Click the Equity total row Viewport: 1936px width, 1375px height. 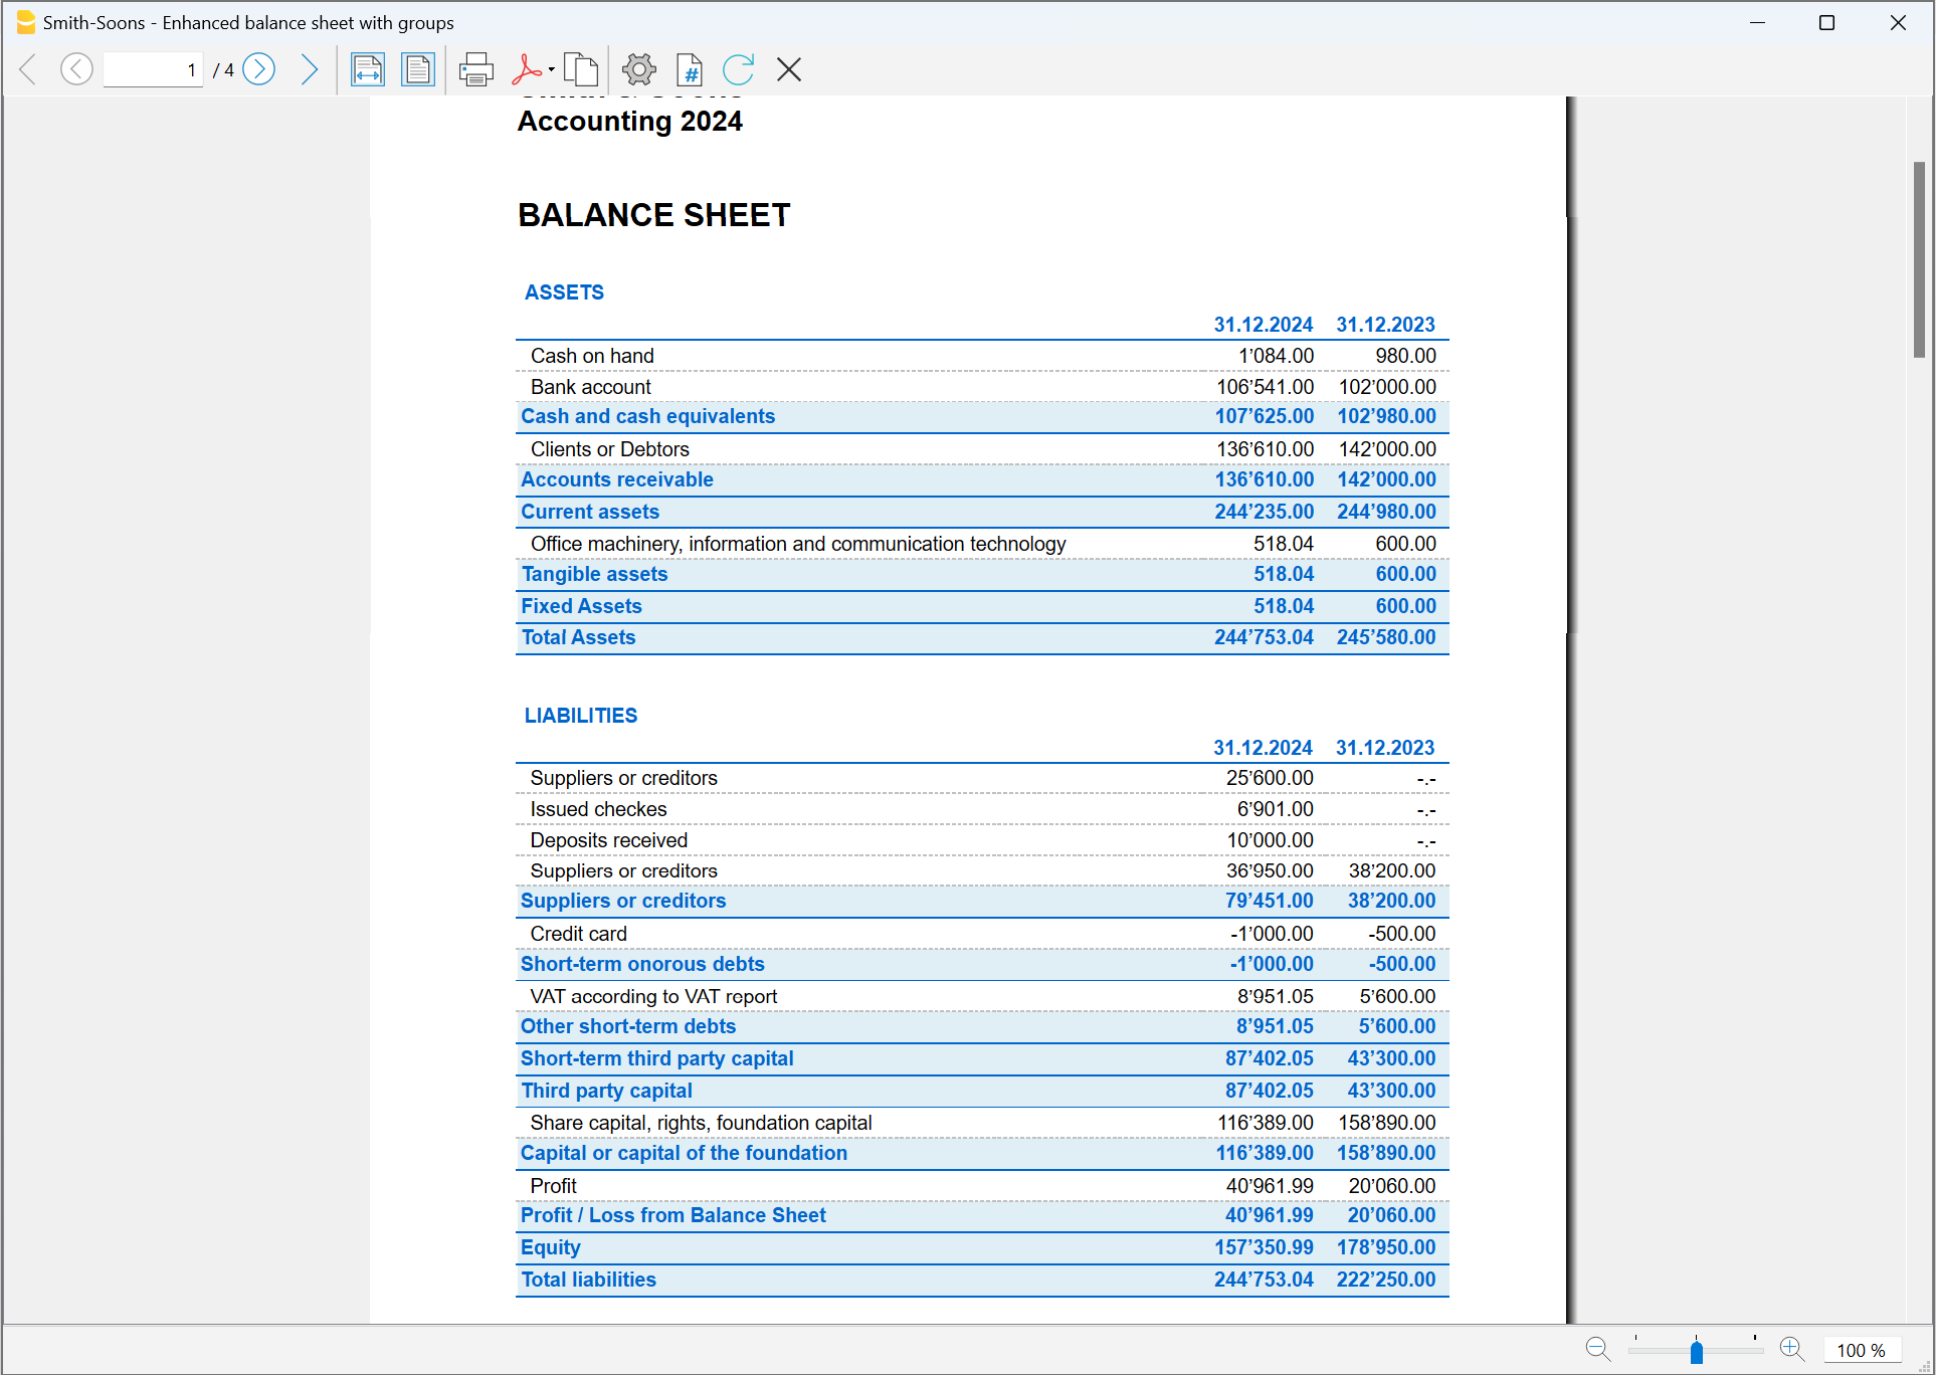[x=982, y=1248]
